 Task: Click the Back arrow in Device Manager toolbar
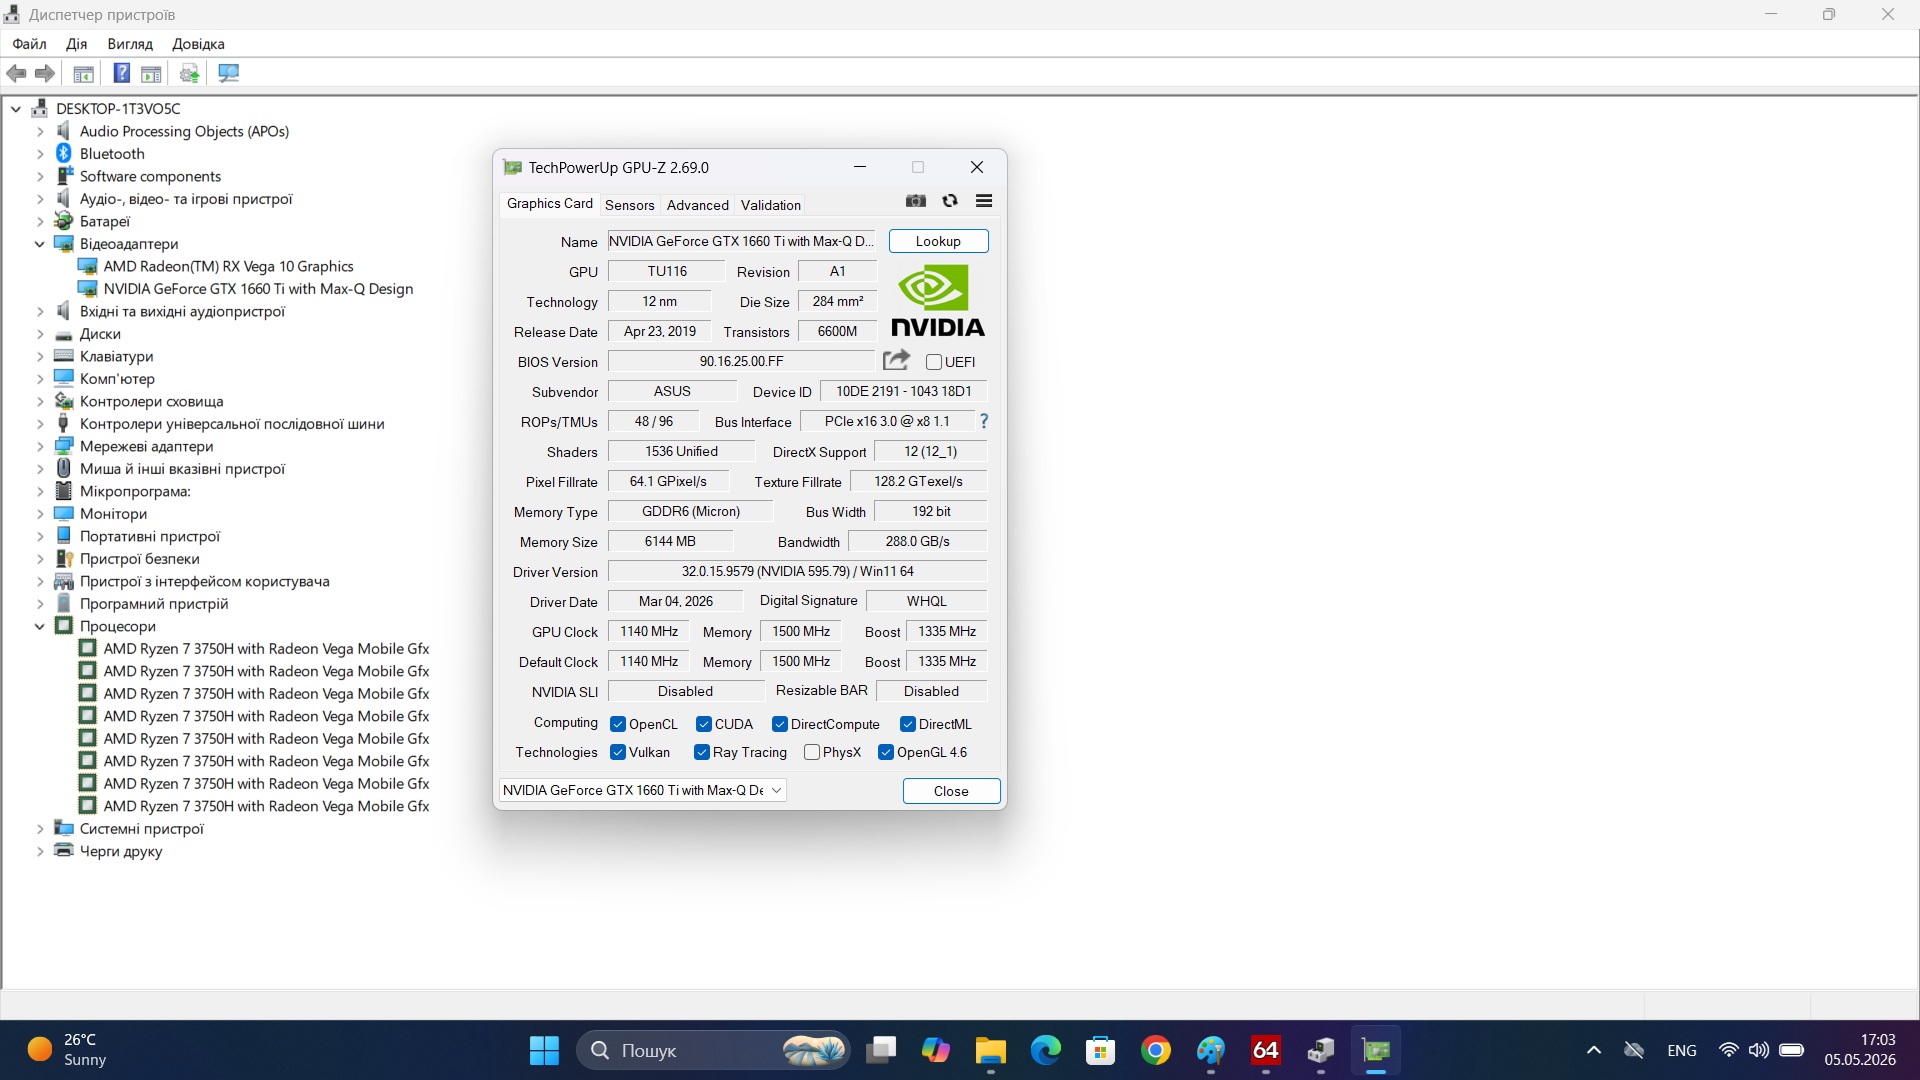point(16,73)
